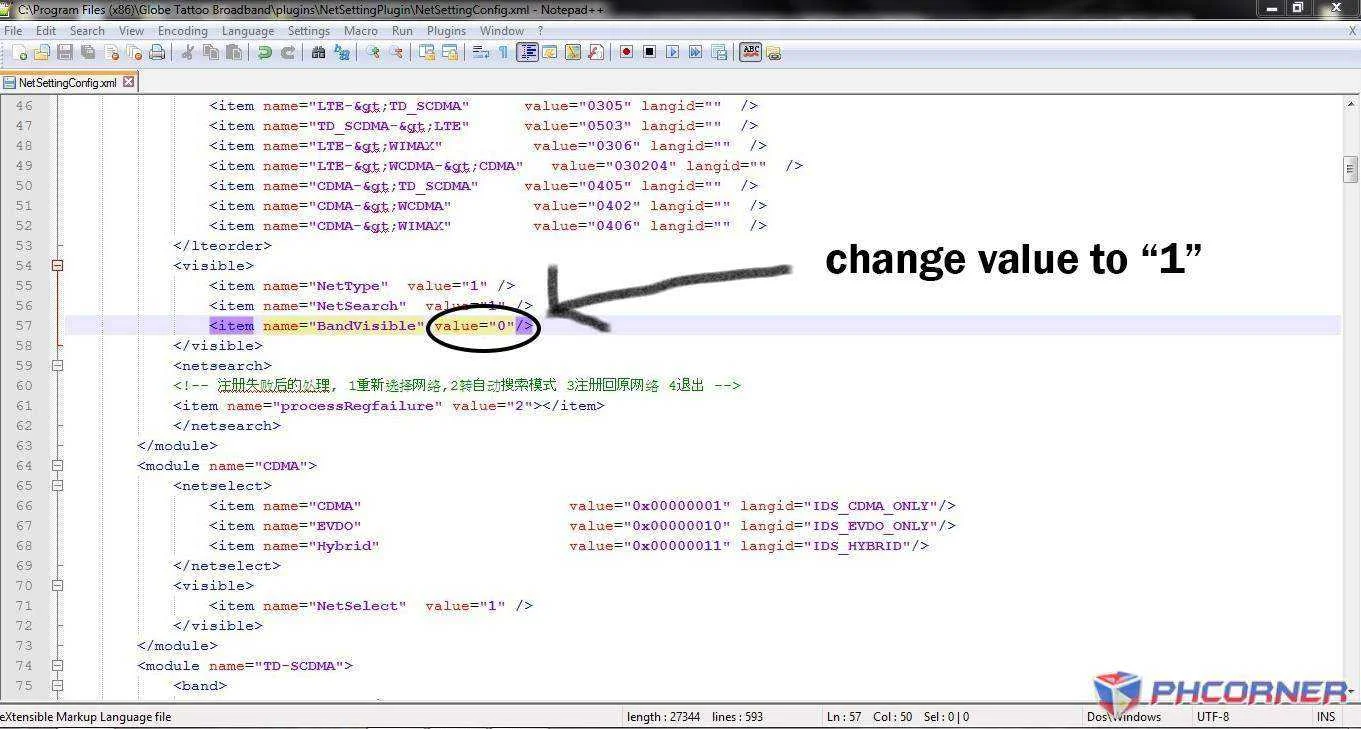Open the question mark help menu

541,31
